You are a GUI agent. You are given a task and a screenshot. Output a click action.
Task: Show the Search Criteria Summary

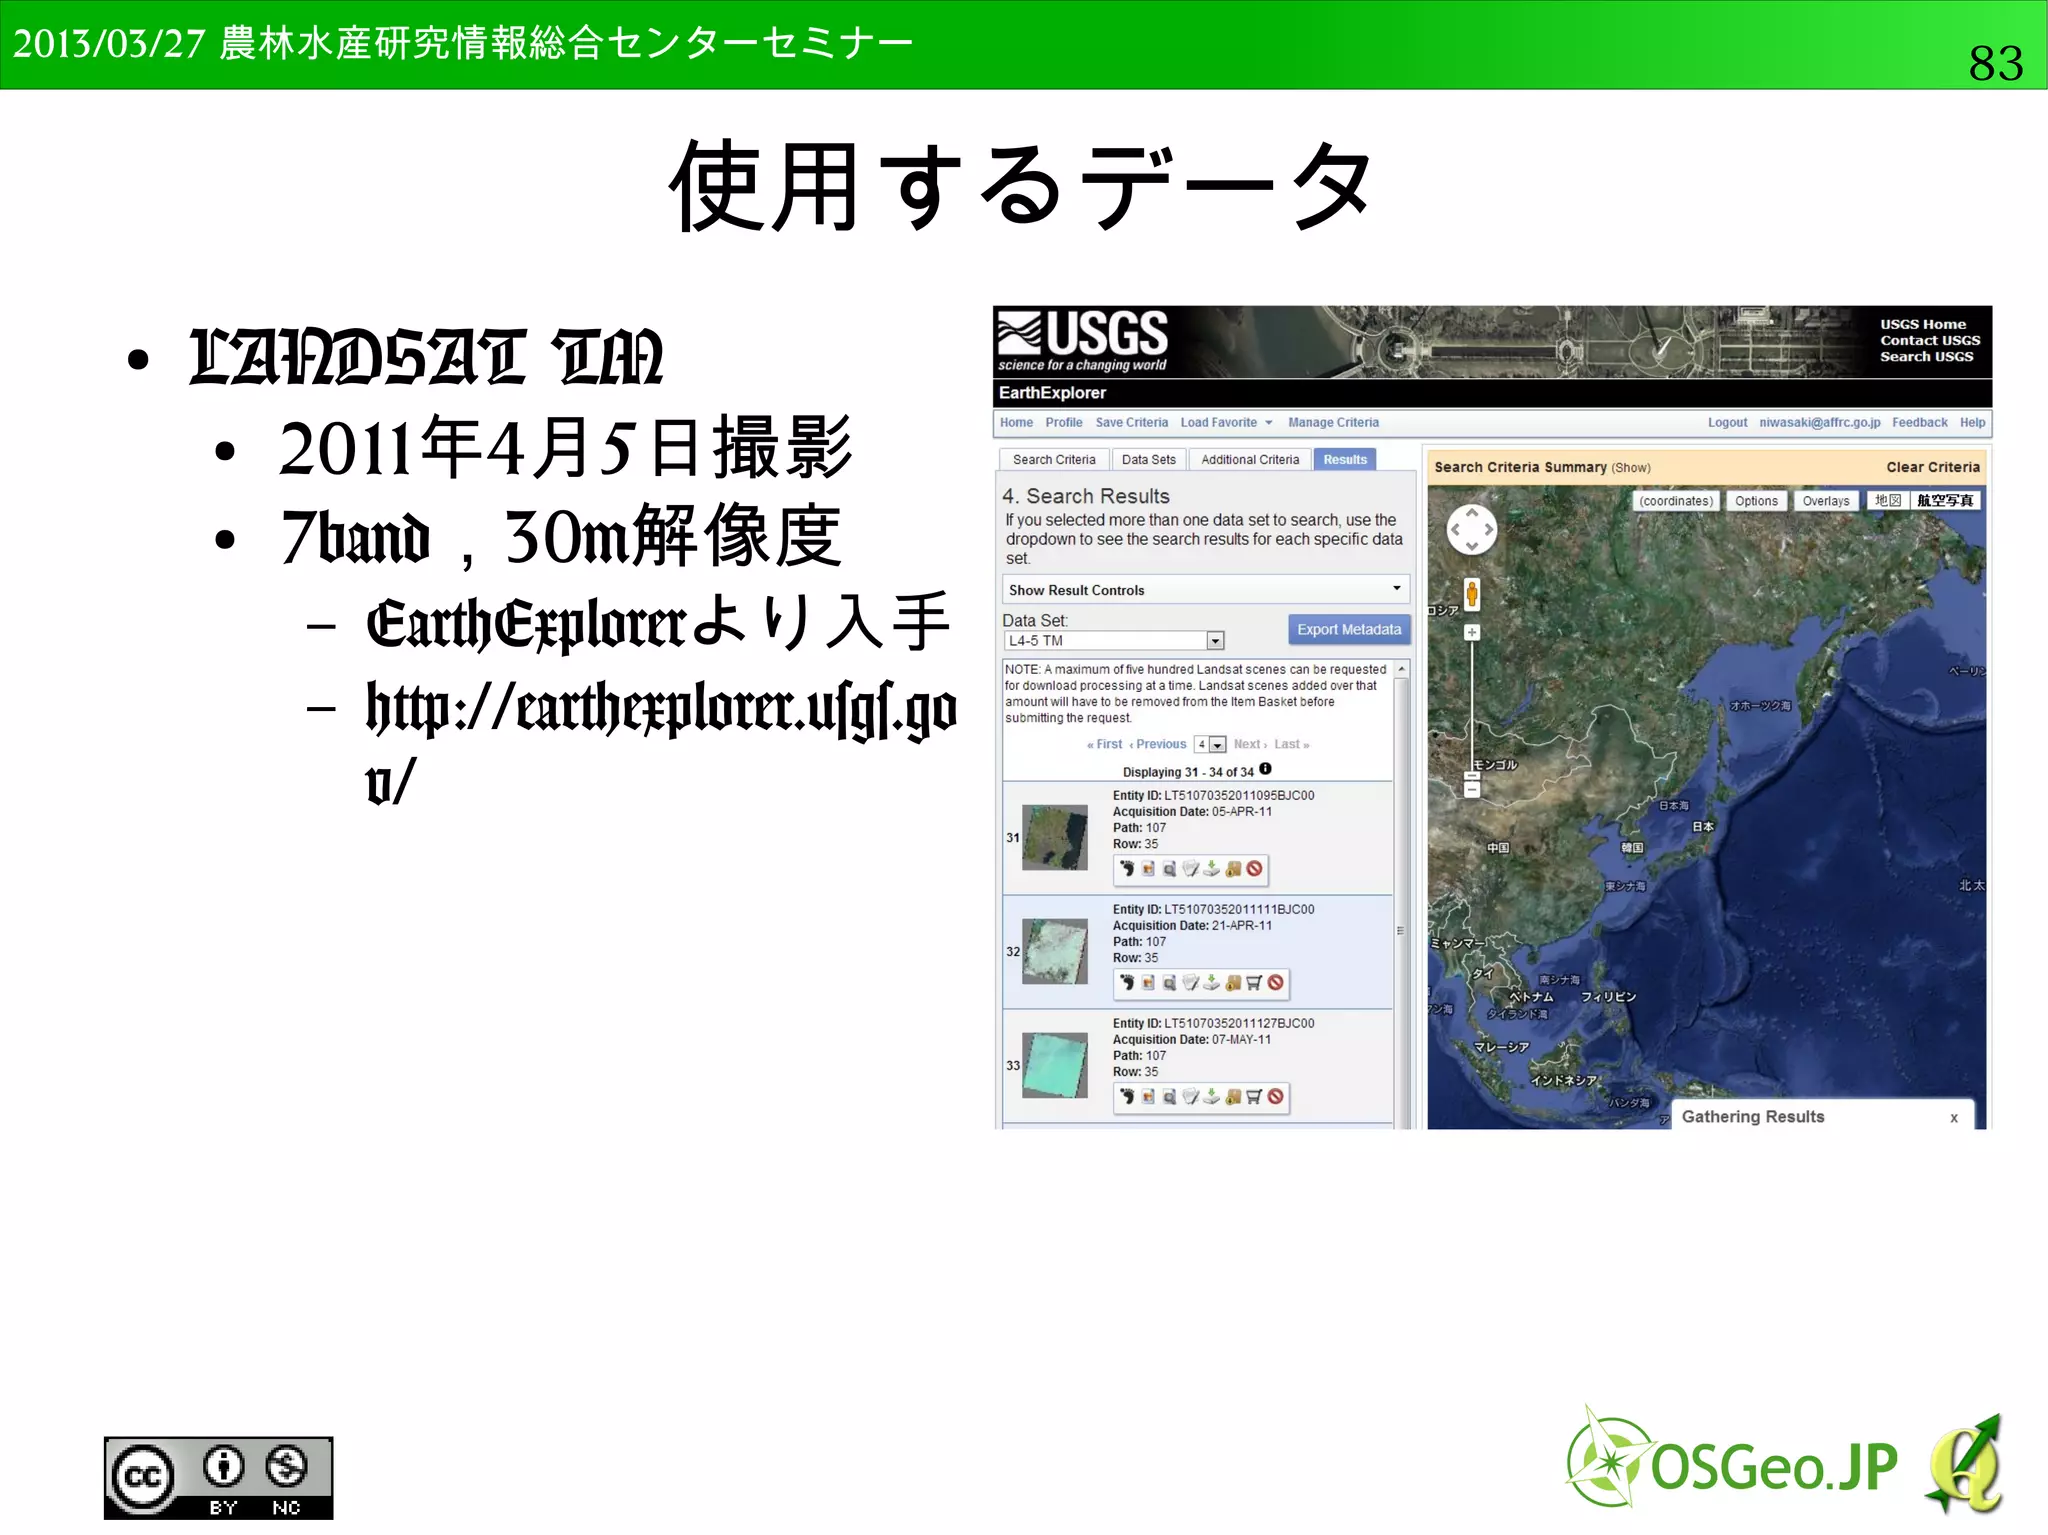click(x=1630, y=468)
